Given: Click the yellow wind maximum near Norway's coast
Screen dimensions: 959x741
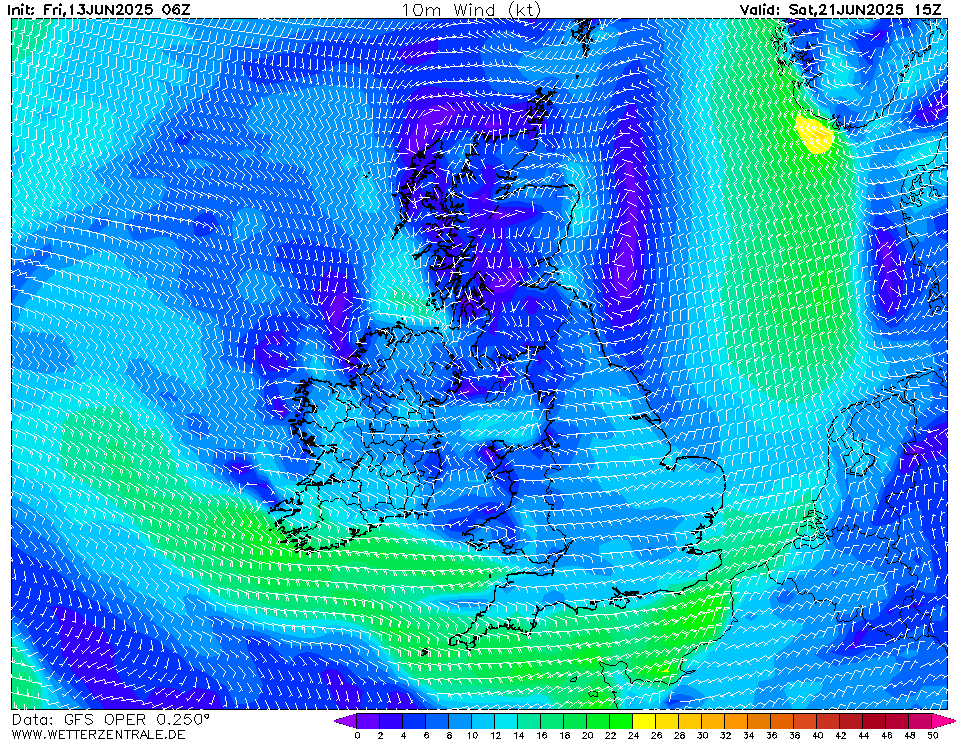Looking at the screenshot, I should [x=814, y=135].
